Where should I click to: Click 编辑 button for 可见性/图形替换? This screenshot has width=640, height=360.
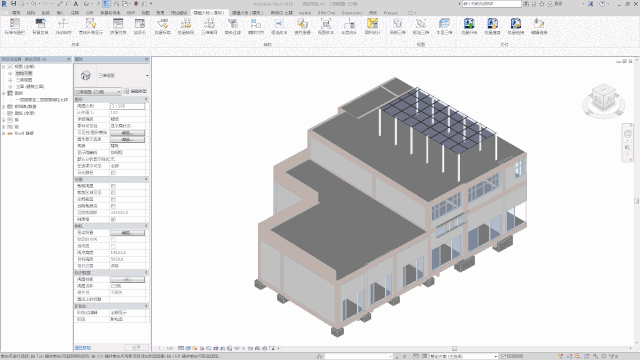[127, 133]
